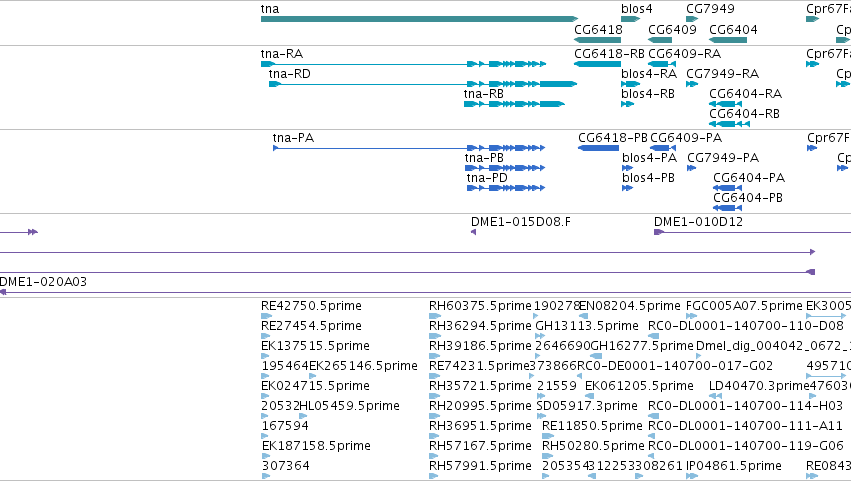Choose EST RC0-DL0001-140700-119-G06
851x481 pixels.
pyautogui.click(x=746, y=446)
